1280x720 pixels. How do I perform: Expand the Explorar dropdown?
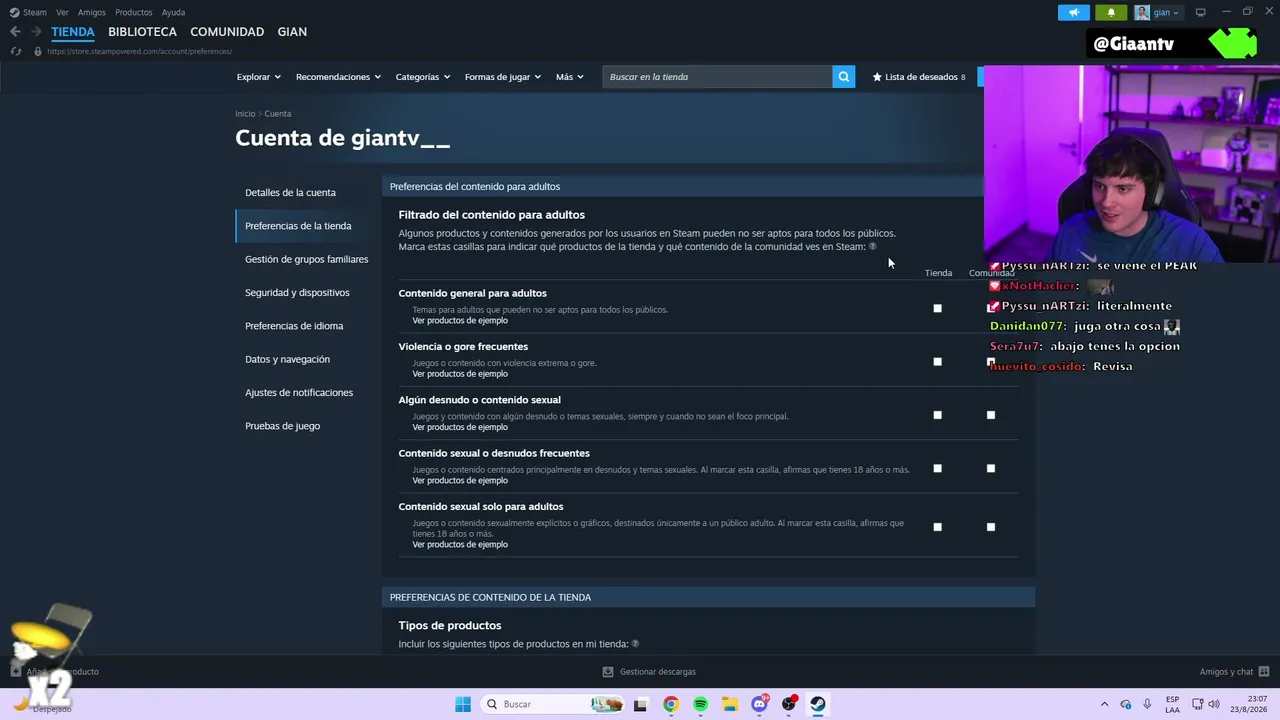coord(259,77)
